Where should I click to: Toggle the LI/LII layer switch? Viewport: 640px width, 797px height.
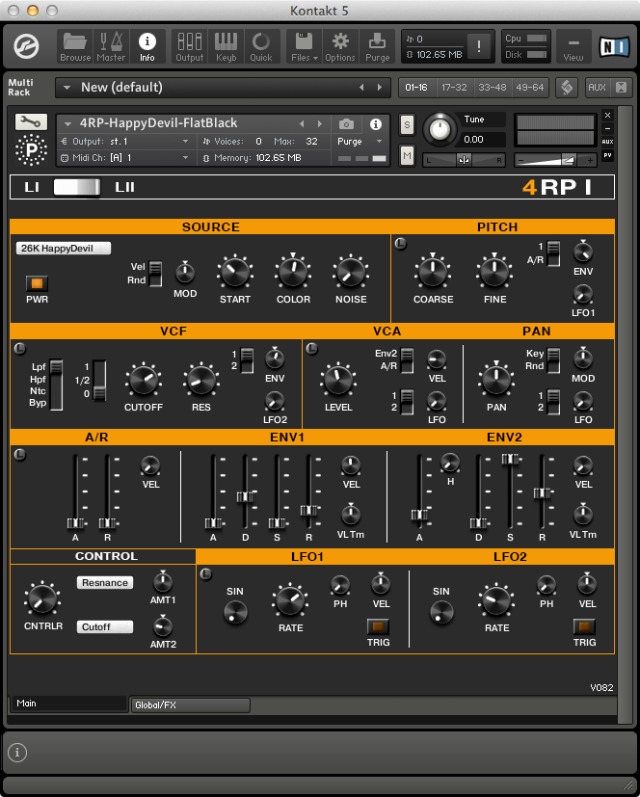[x=77, y=187]
